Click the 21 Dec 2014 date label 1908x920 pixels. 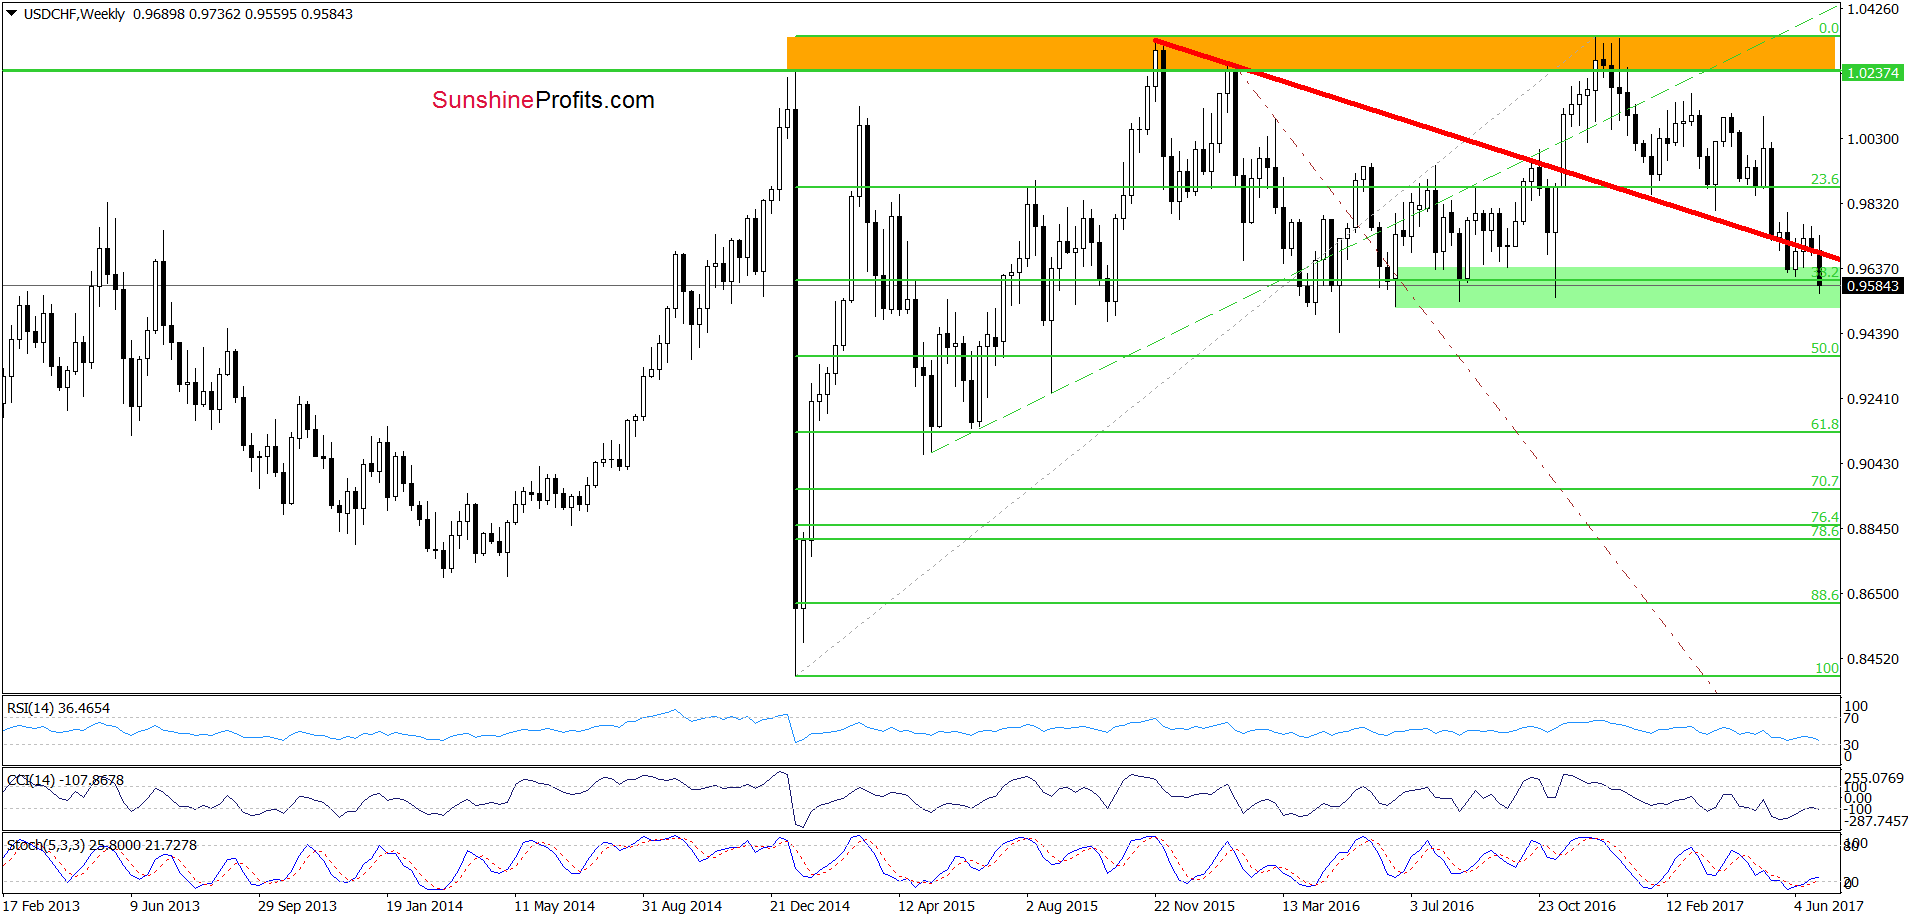coord(809,906)
